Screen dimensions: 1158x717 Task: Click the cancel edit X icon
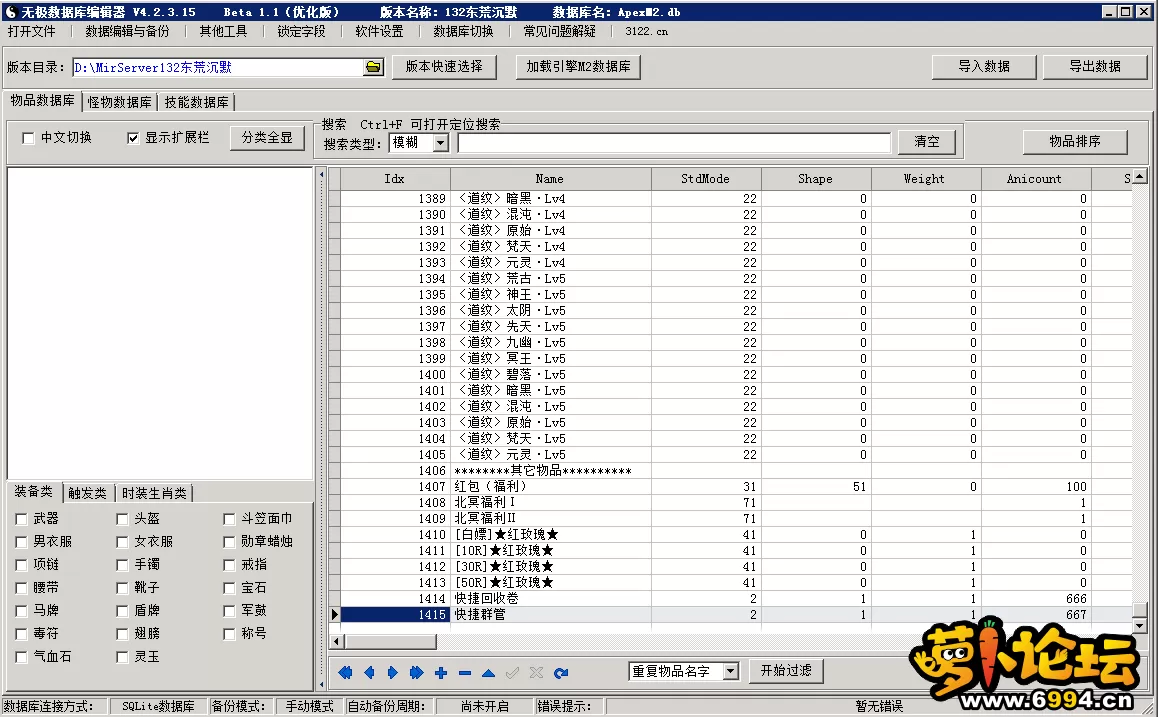(536, 673)
